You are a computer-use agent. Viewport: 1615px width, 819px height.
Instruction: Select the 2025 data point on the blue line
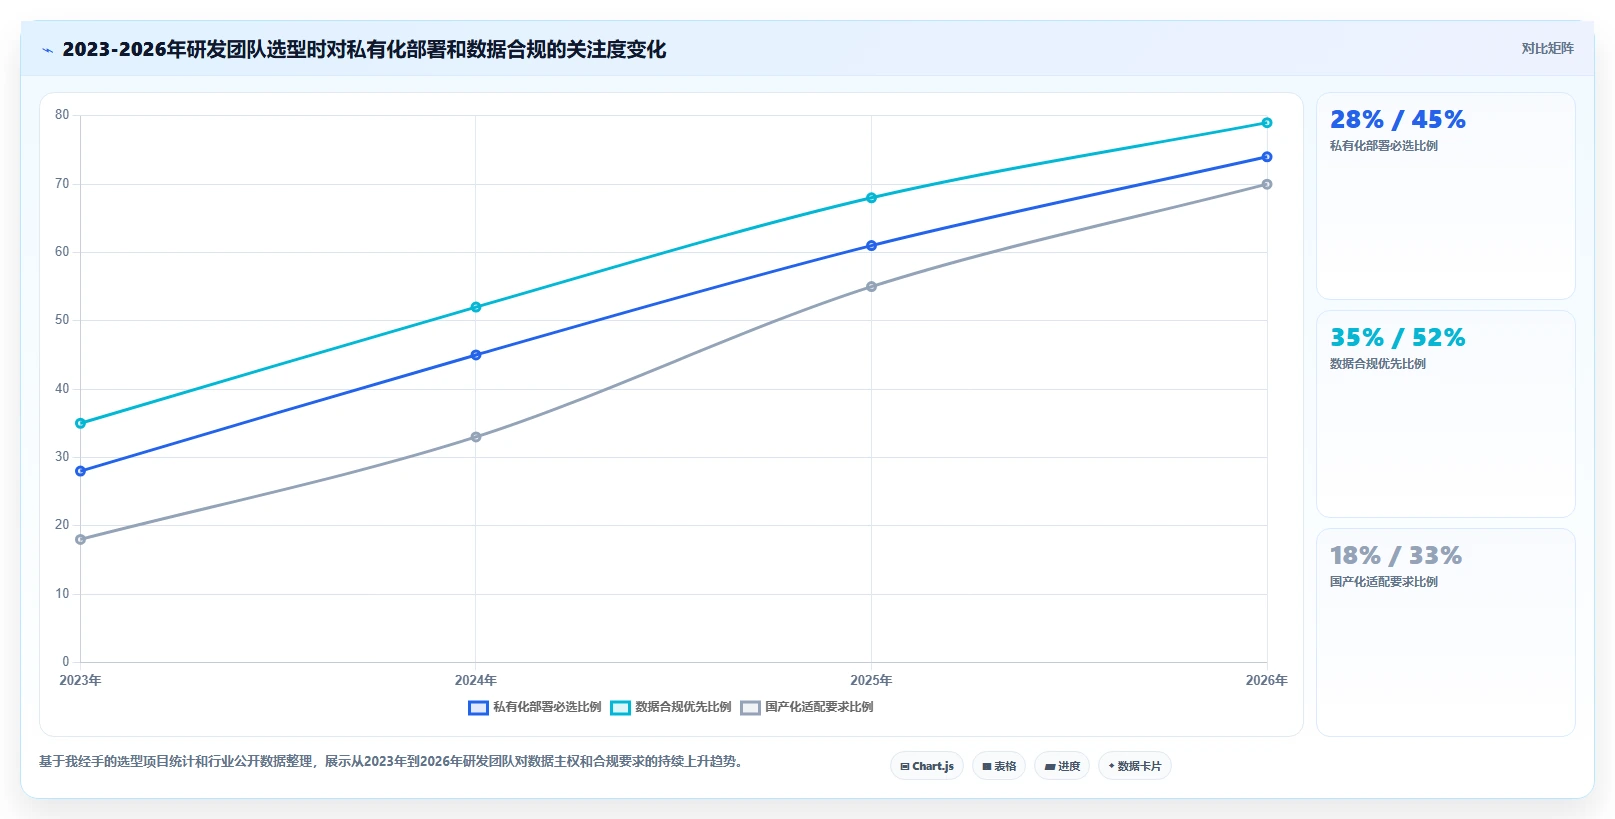(x=871, y=246)
